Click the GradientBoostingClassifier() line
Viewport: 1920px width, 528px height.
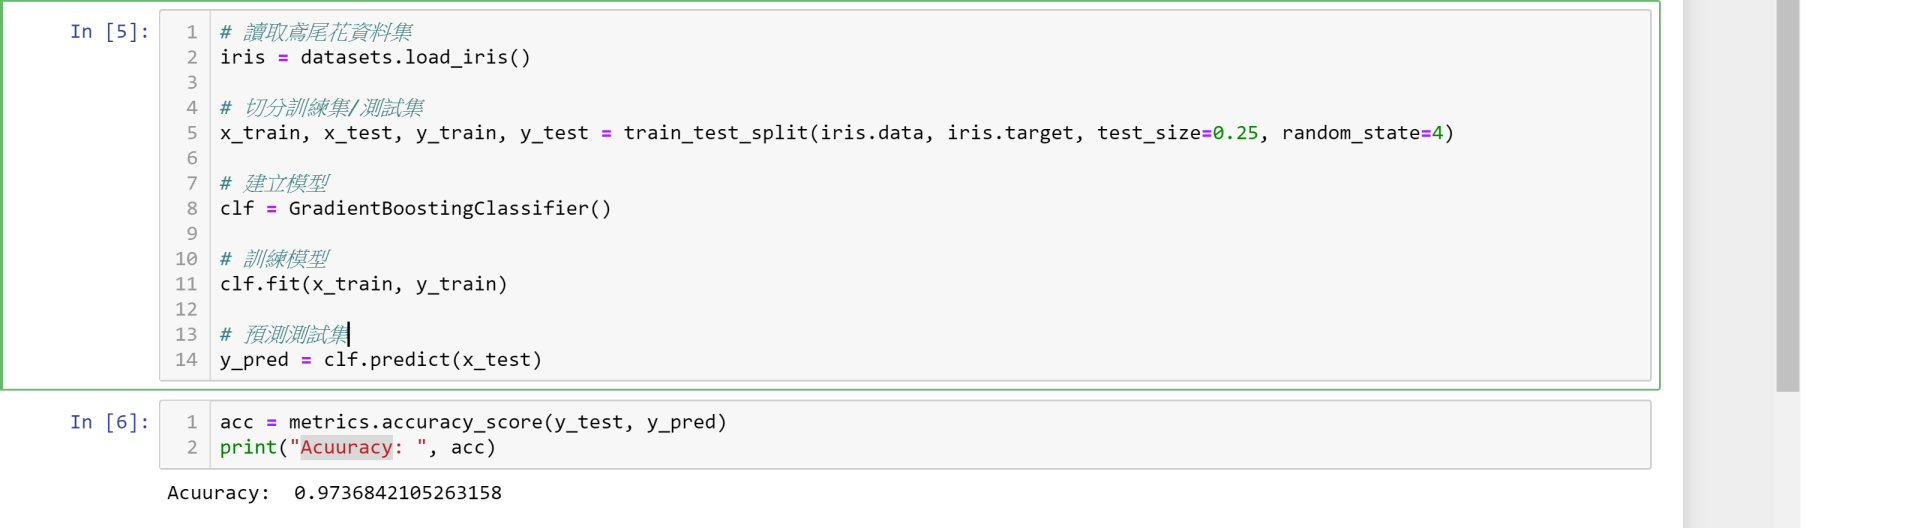coord(415,208)
